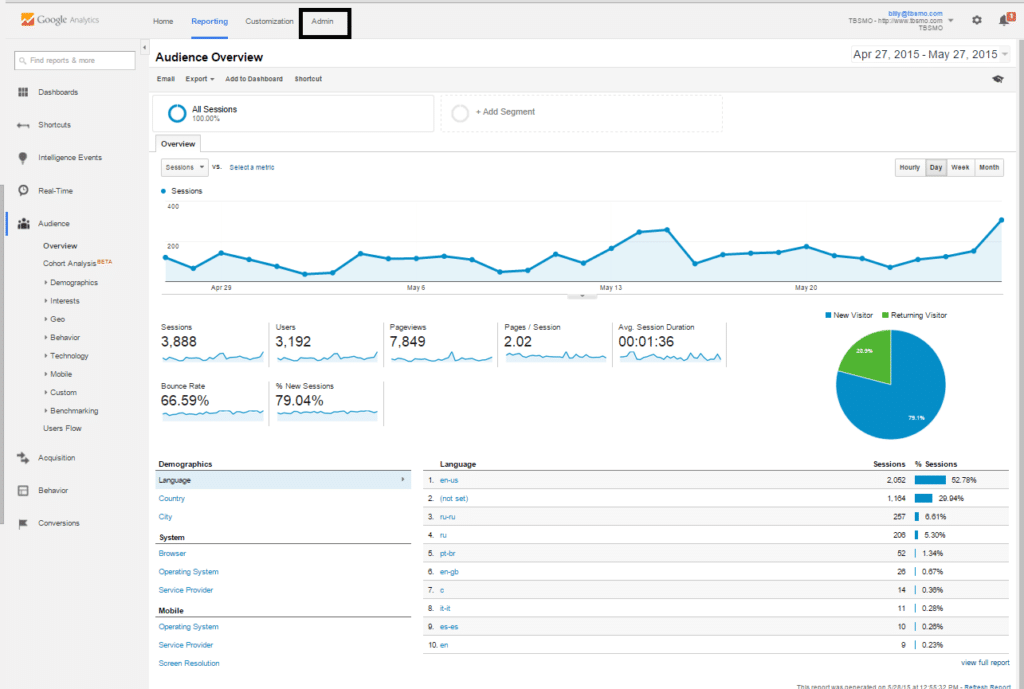The height and width of the screenshot is (689, 1024).
Task: Open the Admin tab
Action: [x=323, y=22]
